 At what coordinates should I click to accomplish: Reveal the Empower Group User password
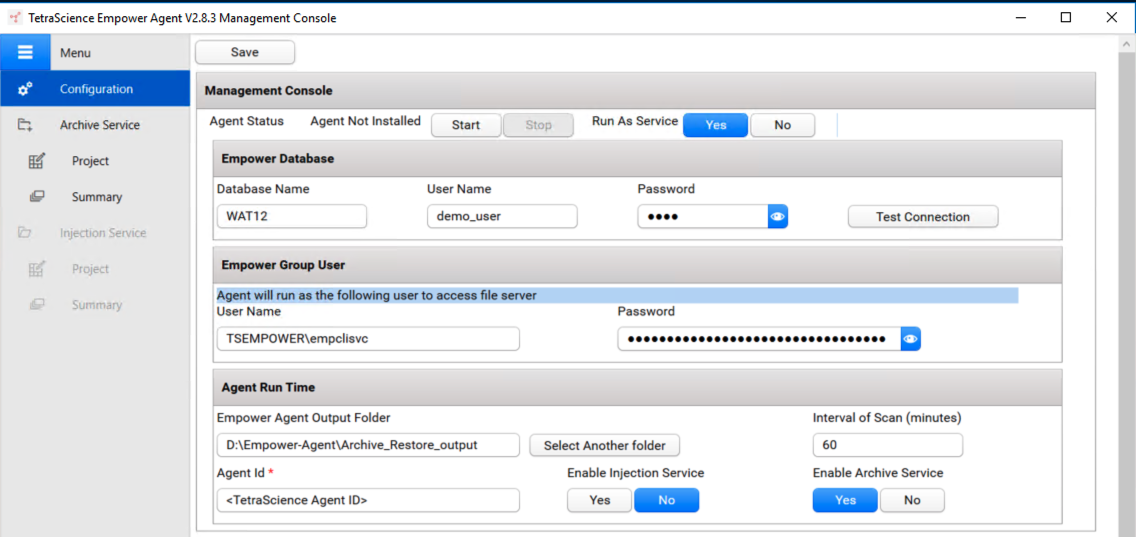coord(911,338)
